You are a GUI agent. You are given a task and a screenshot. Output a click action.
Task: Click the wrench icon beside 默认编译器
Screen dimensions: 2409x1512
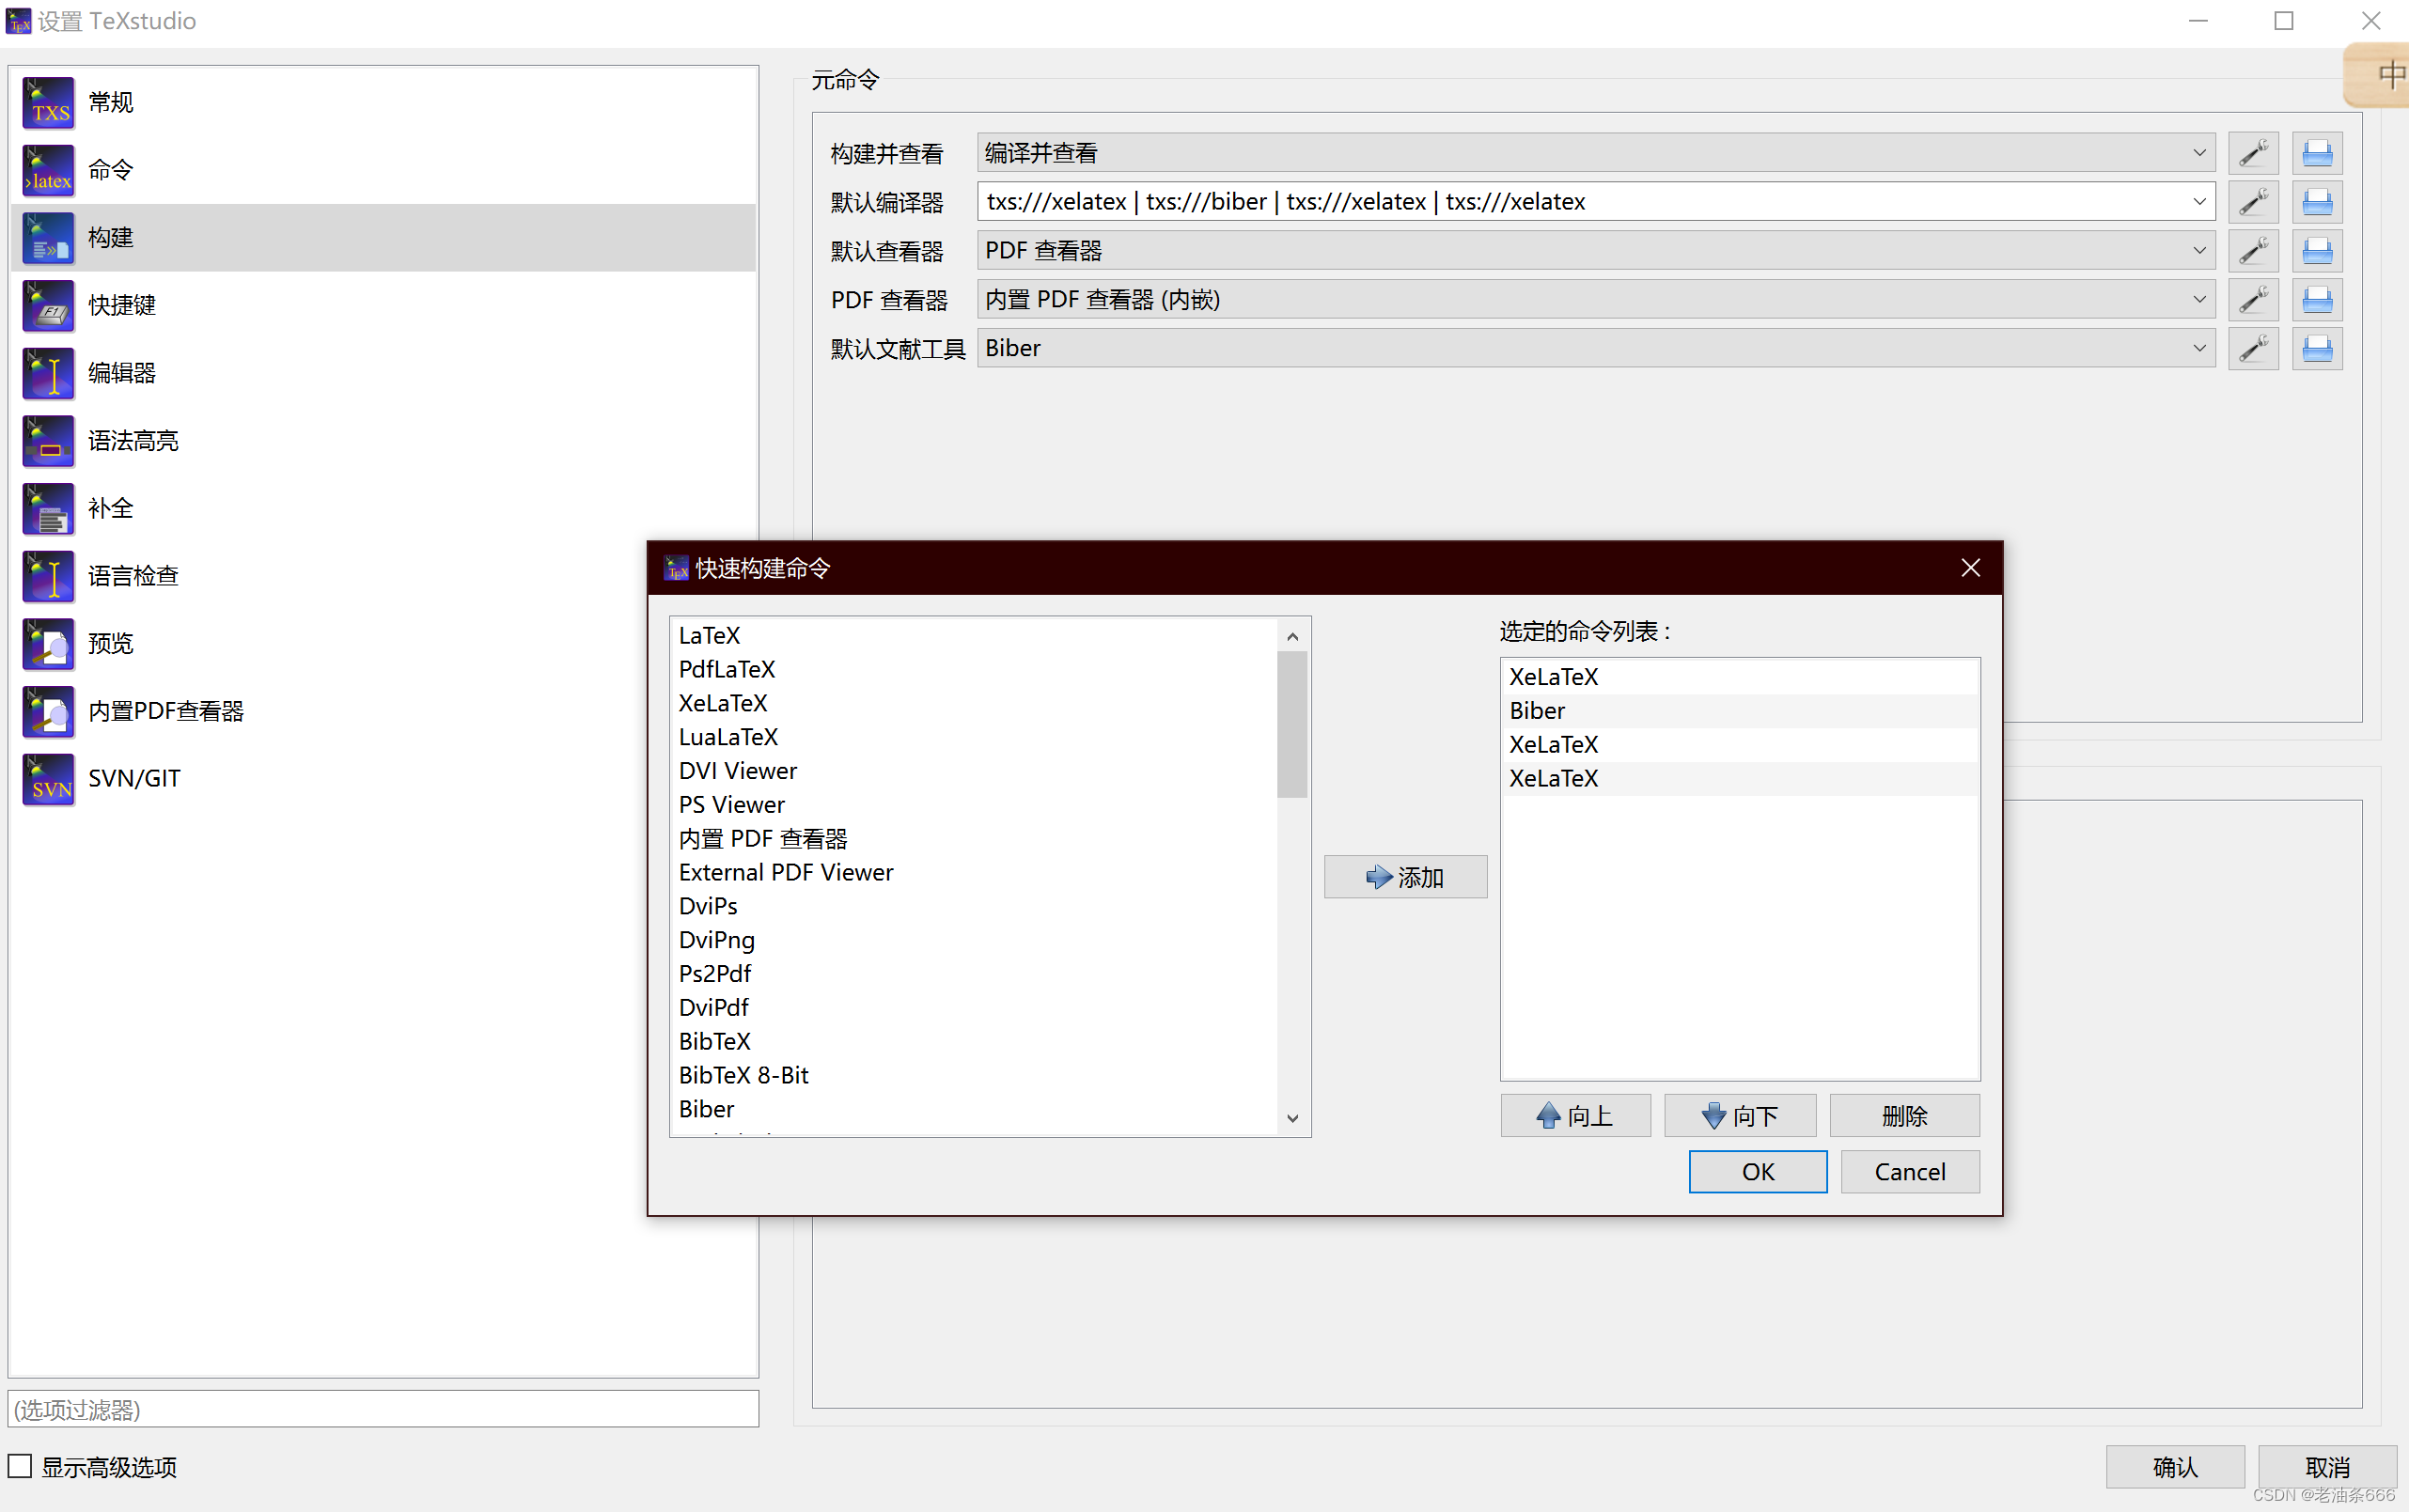pos(2254,201)
